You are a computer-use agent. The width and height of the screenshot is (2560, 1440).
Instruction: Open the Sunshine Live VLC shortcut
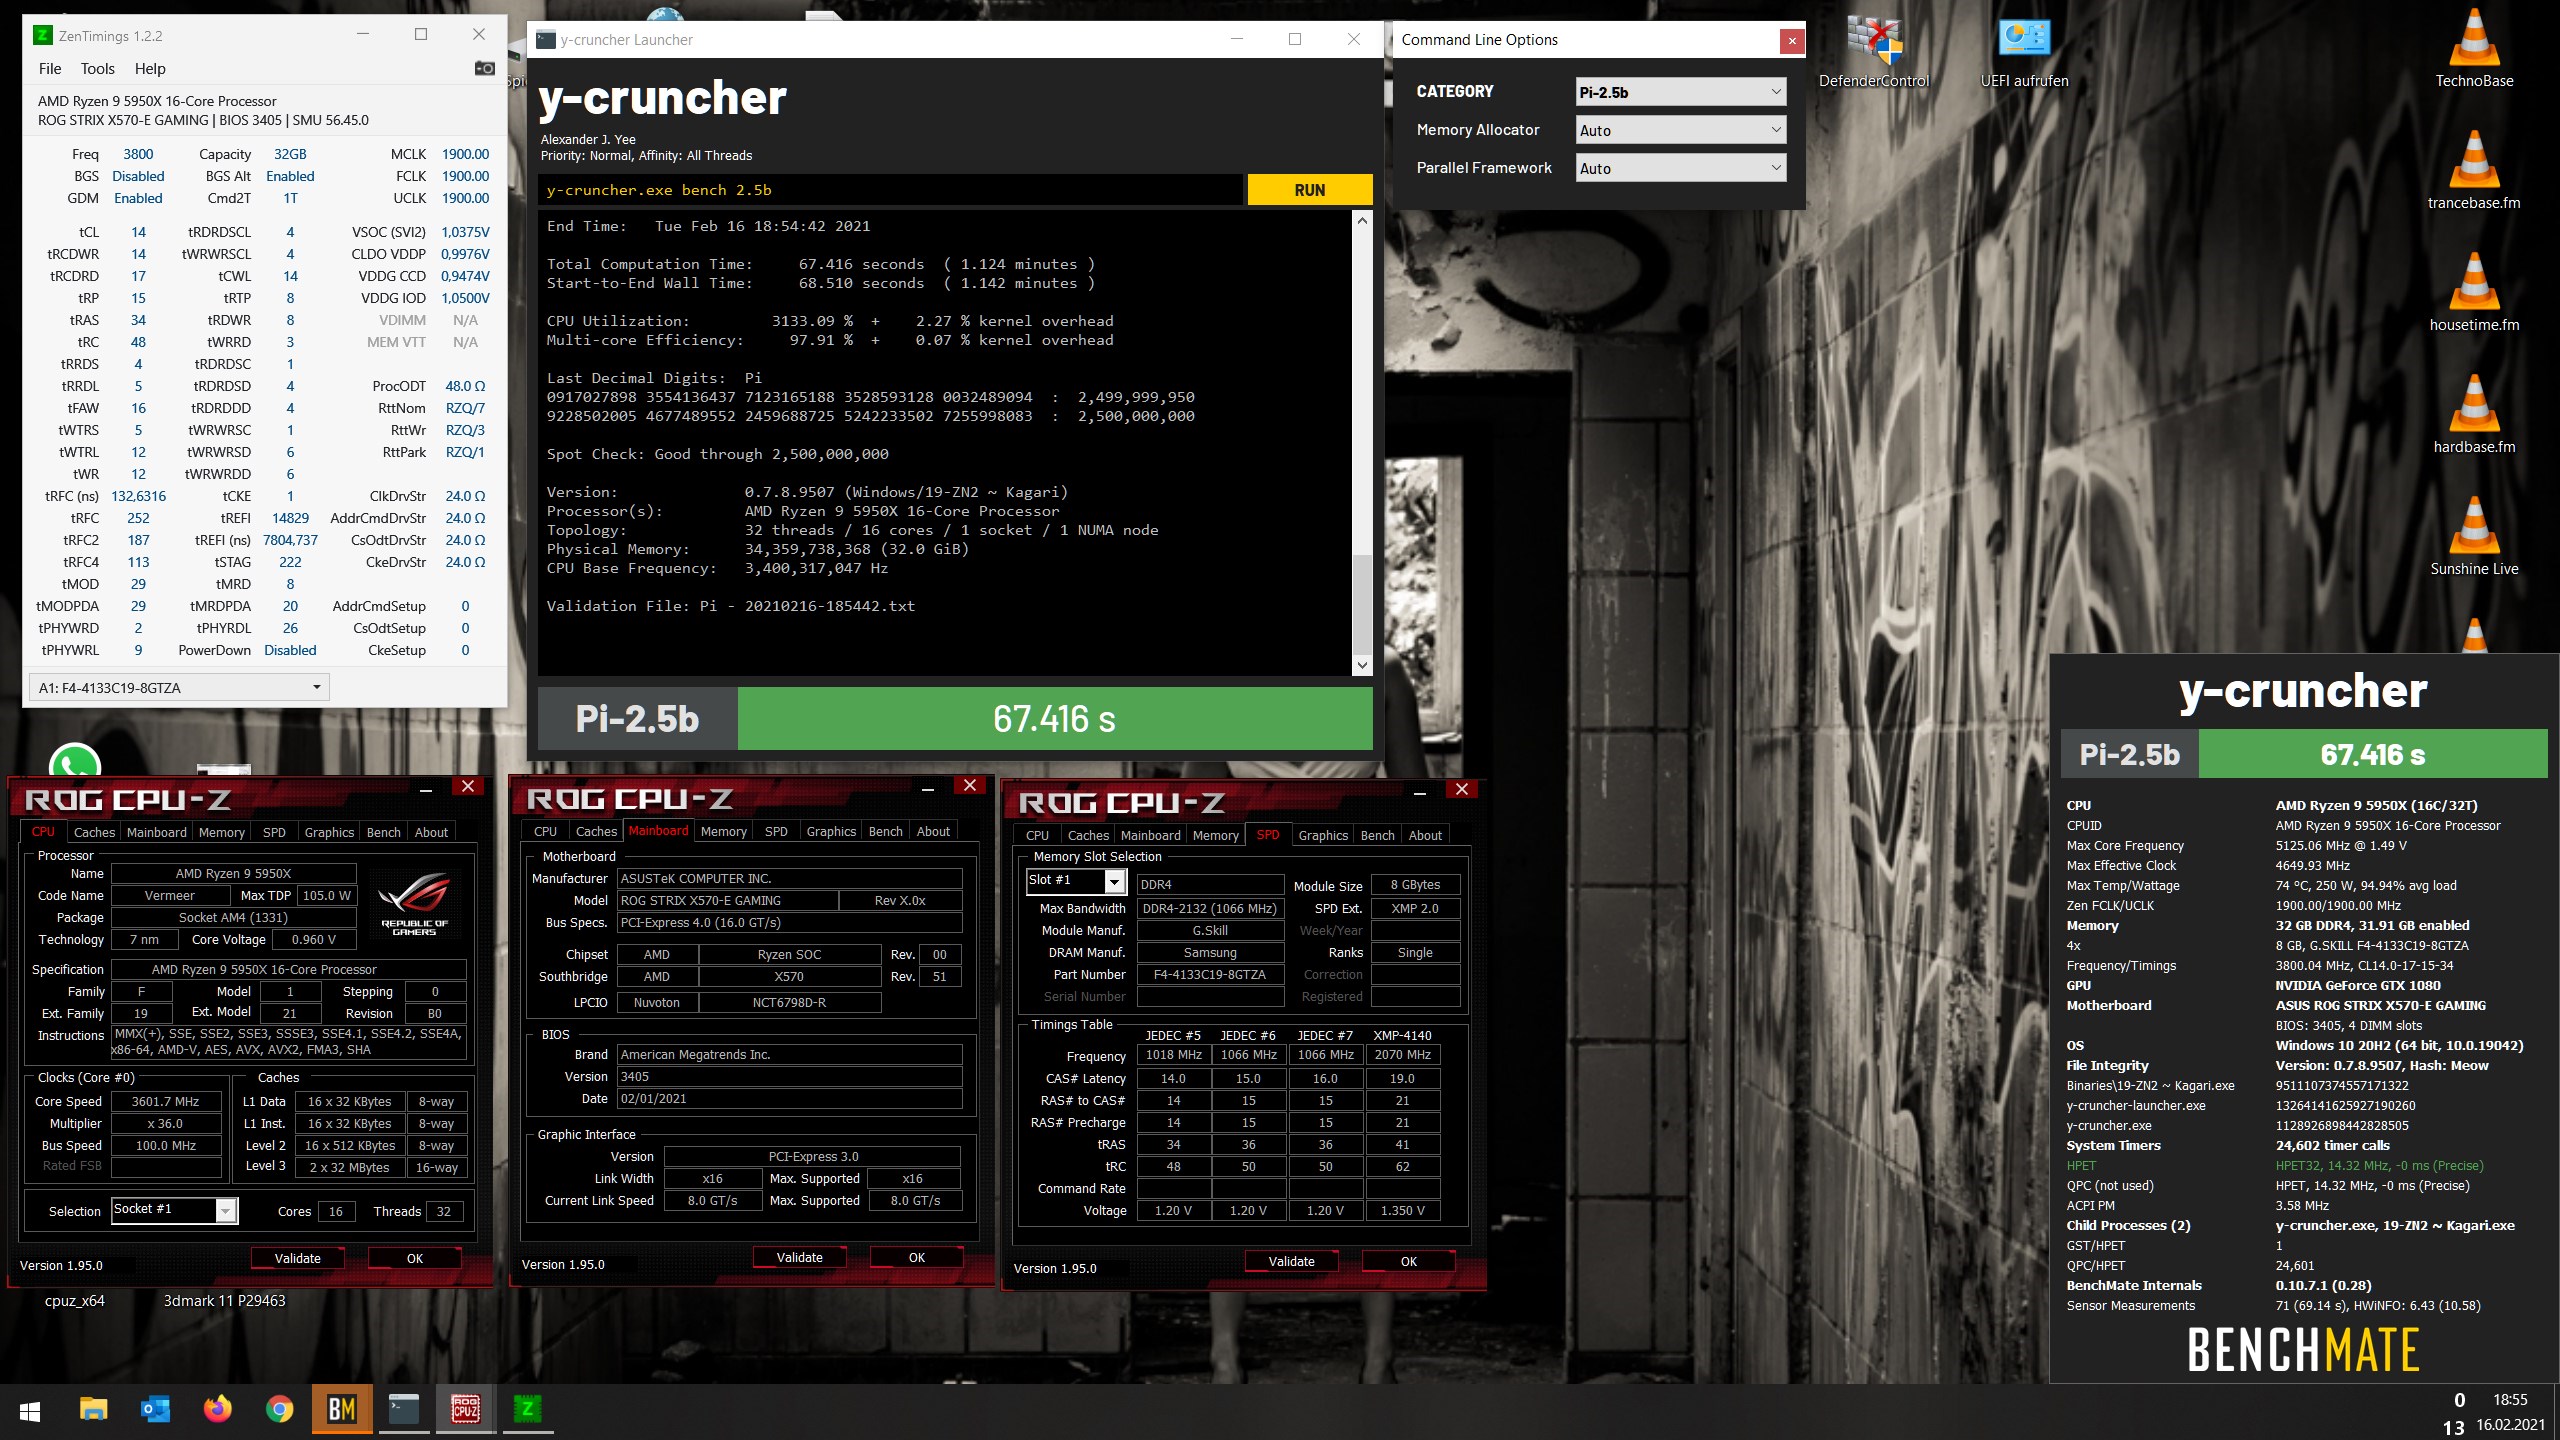point(2474,538)
